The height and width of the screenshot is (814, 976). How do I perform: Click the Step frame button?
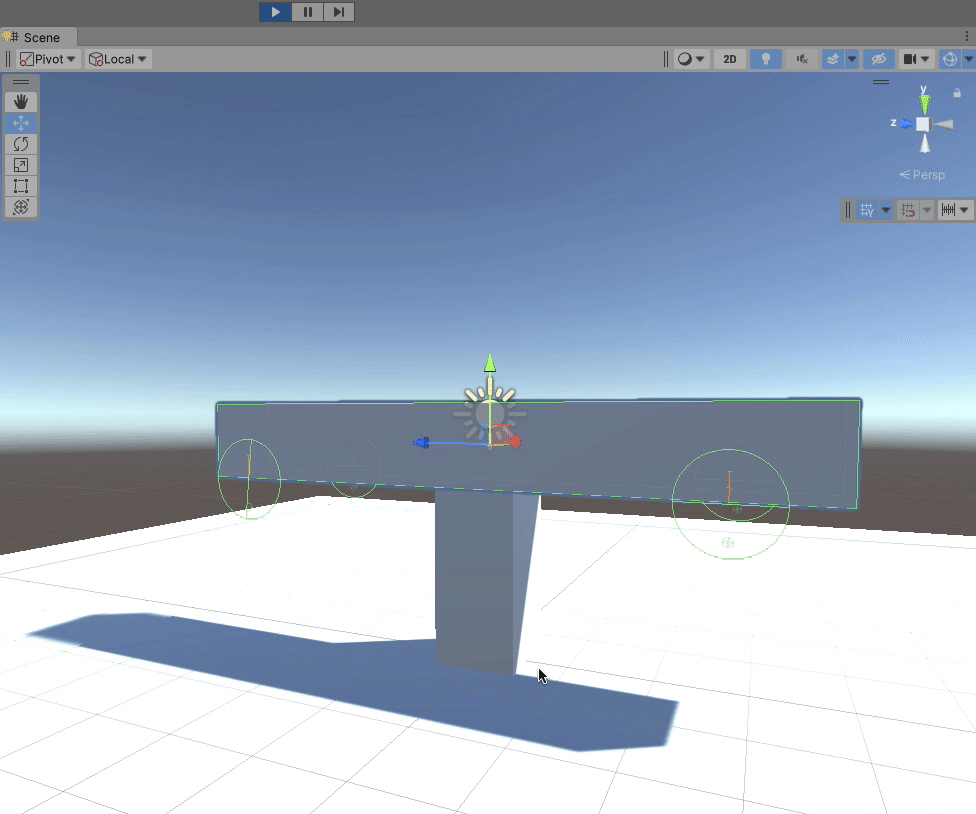pos(339,12)
